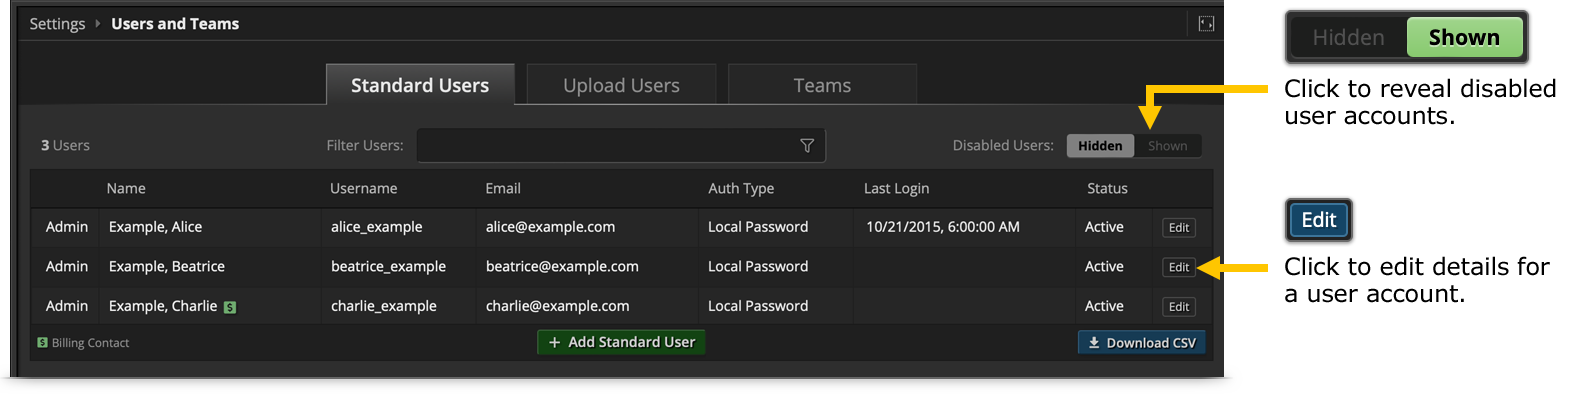Edit Alice Example's user account

1179,228
